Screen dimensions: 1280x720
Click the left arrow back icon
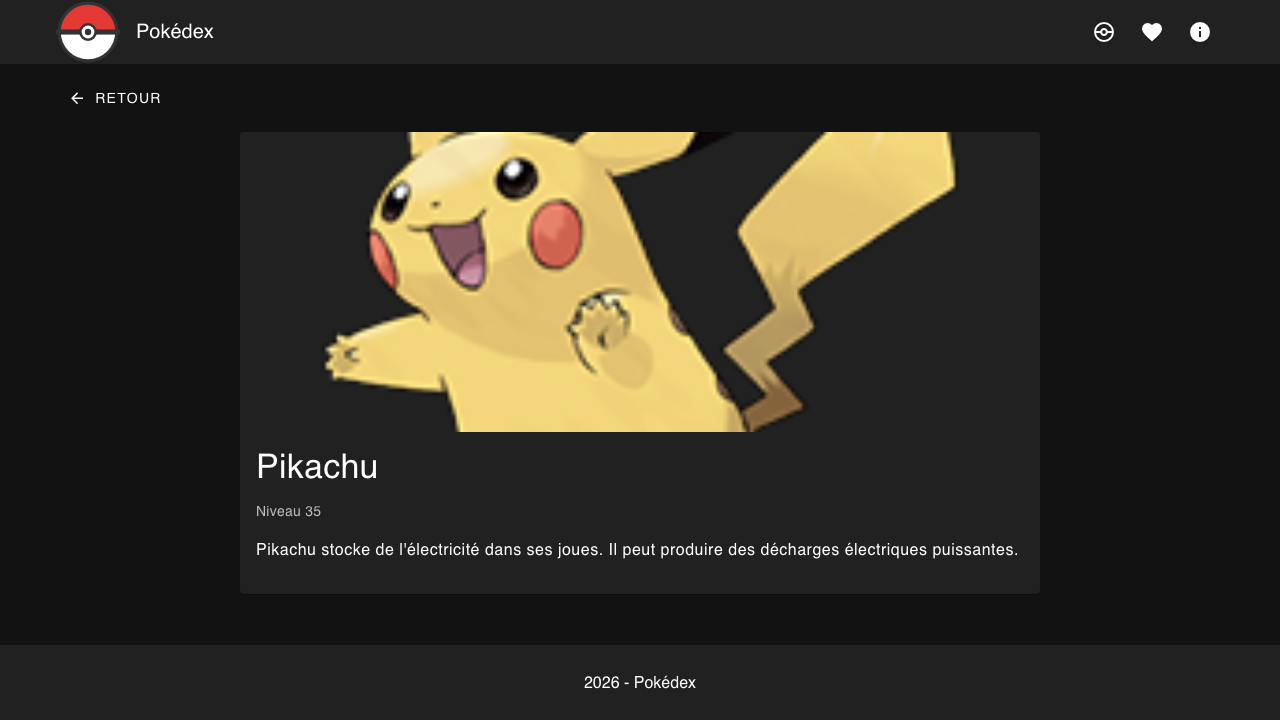(x=77, y=98)
